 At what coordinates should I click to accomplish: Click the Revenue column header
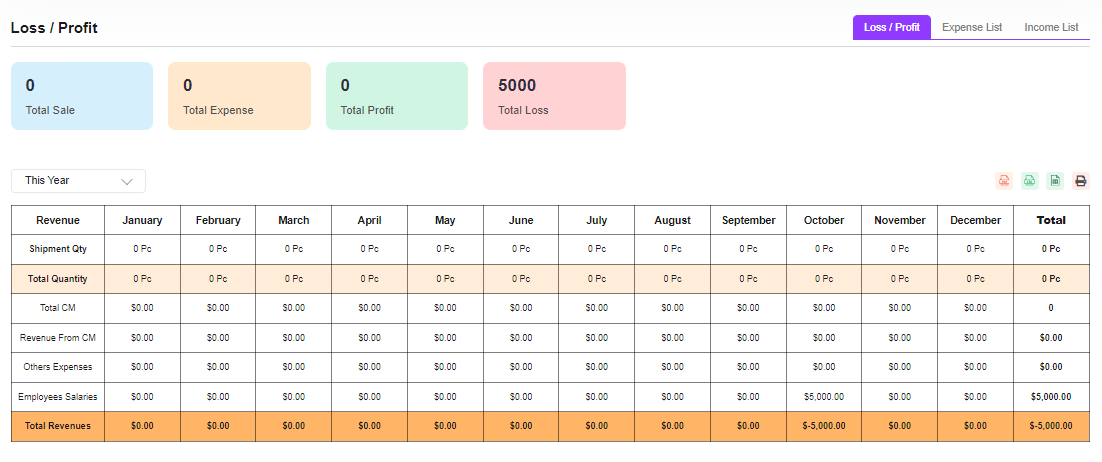(58, 220)
